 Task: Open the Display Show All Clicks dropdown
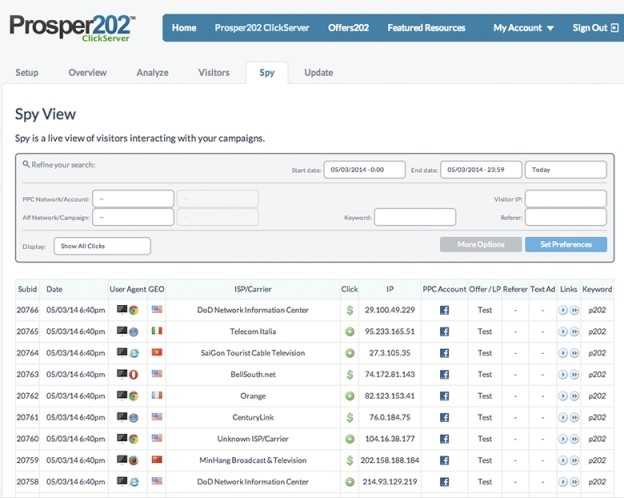pos(102,246)
